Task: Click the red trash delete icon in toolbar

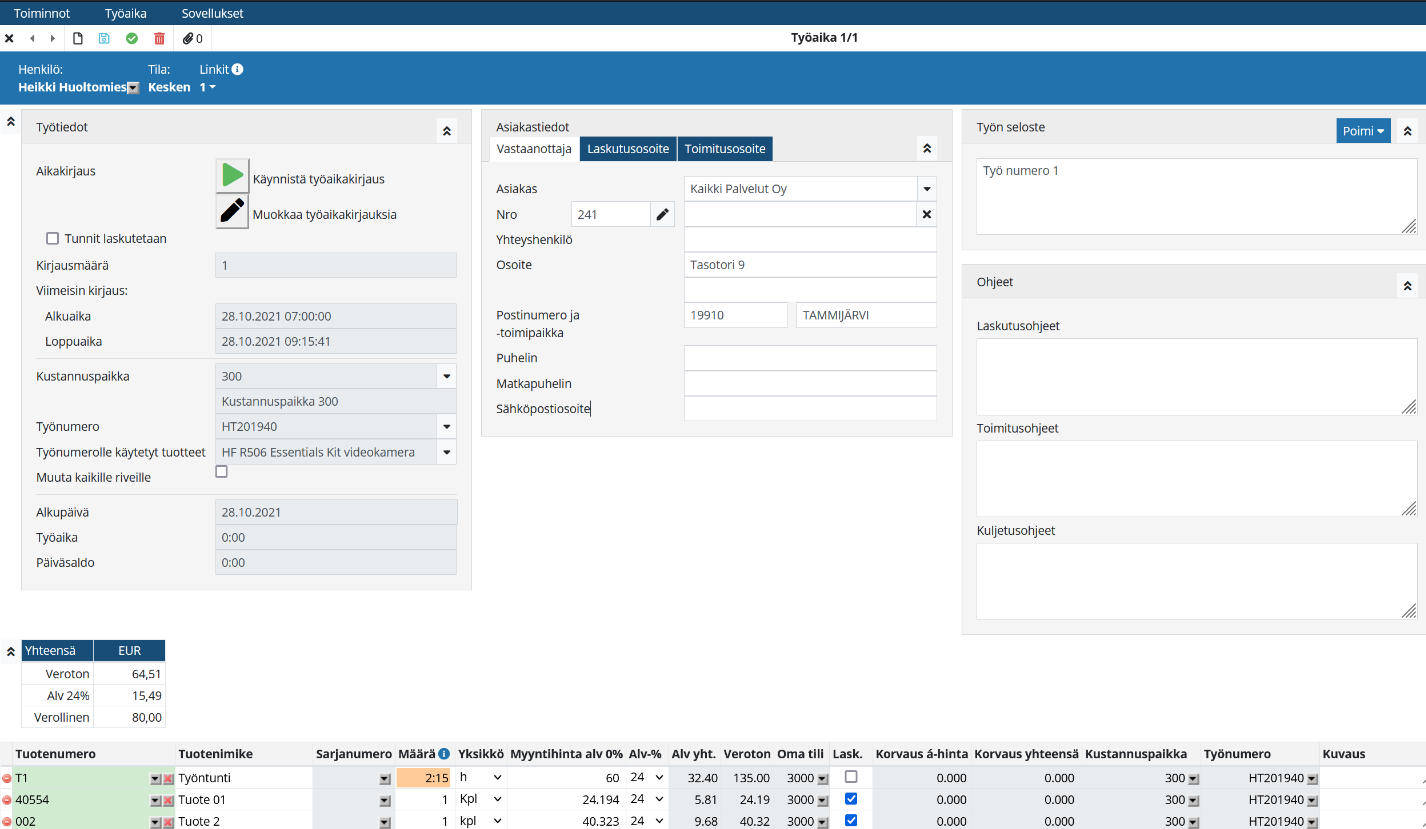Action: 159,39
